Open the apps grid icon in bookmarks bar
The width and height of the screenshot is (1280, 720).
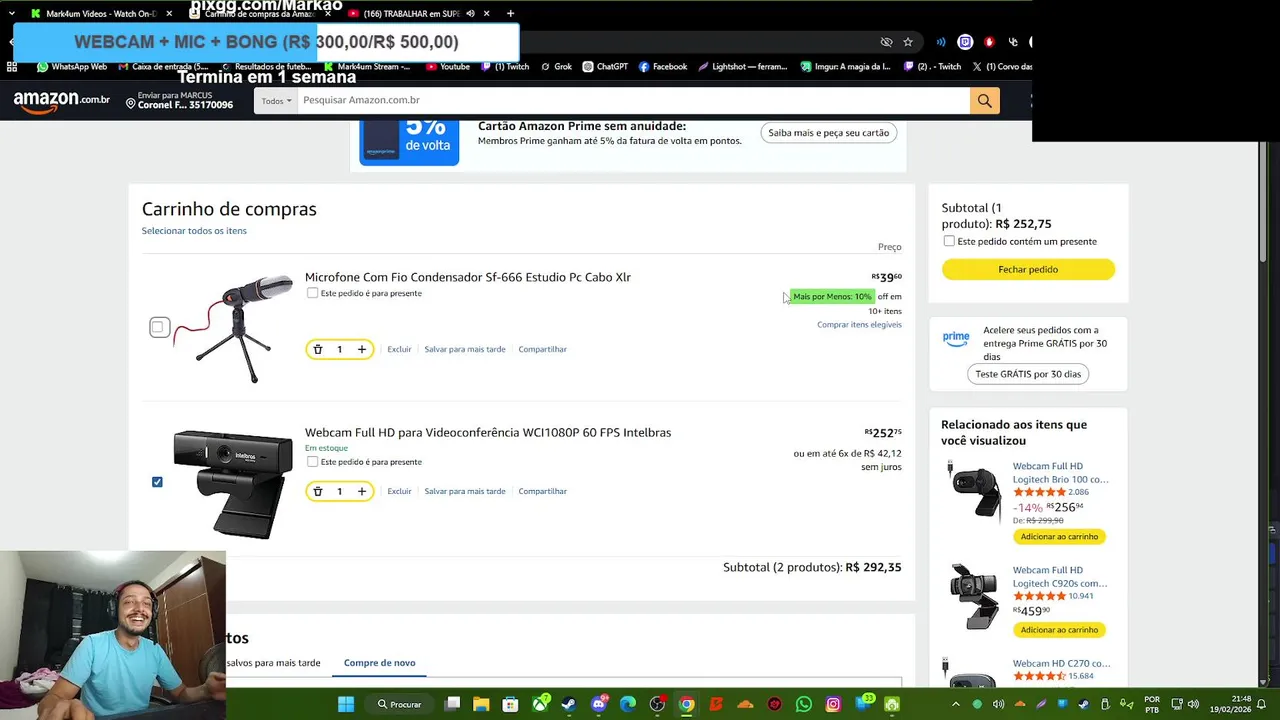pyautogui.click(x=12, y=67)
